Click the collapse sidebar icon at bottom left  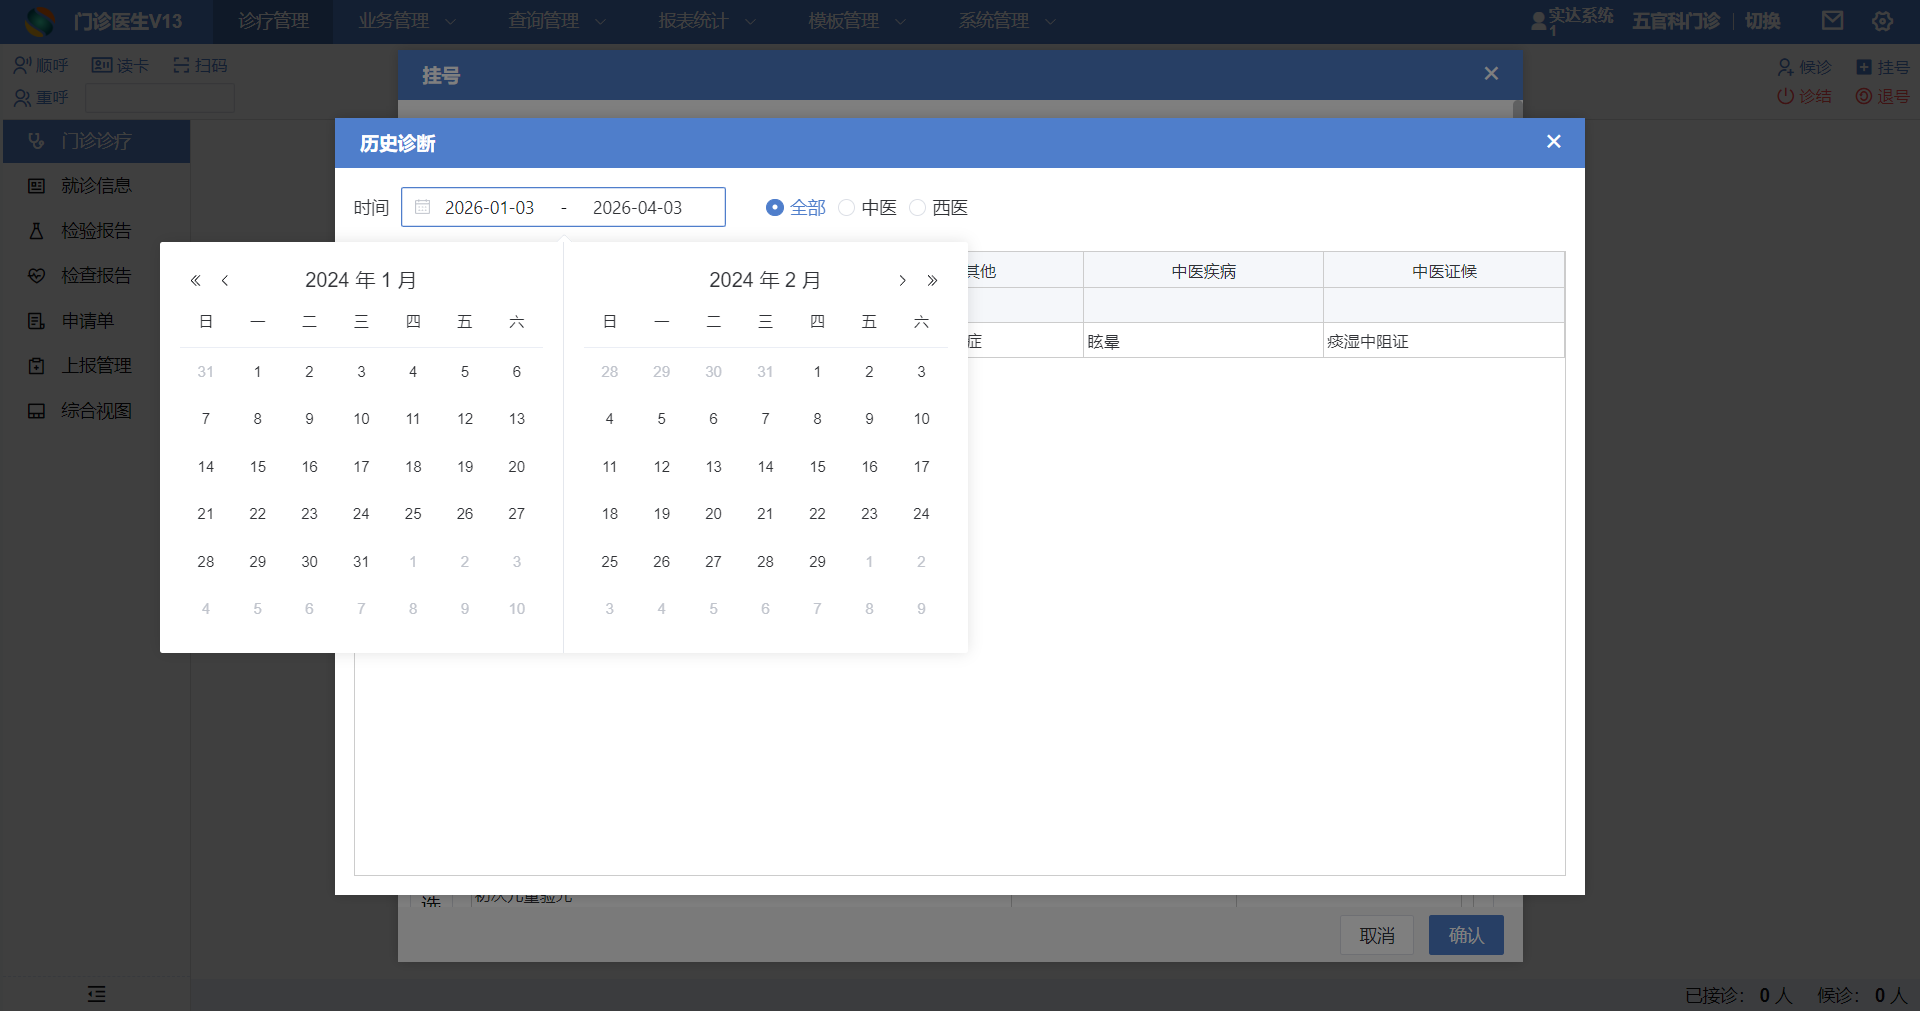click(x=96, y=993)
